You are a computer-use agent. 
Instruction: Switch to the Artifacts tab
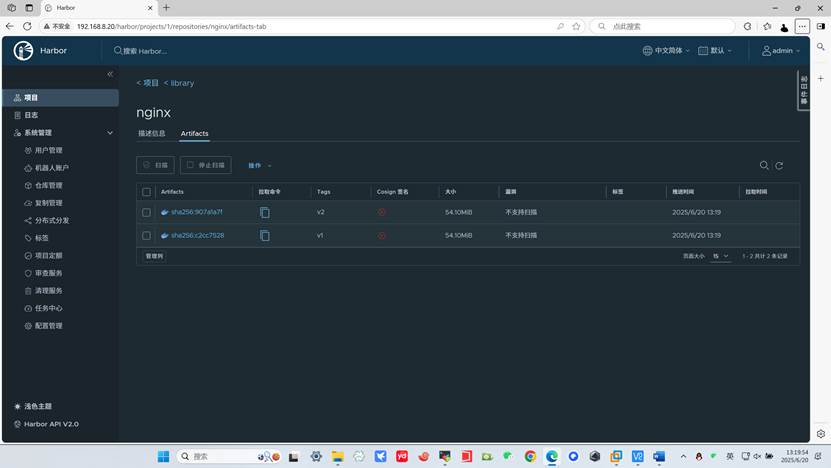pyautogui.click(x=195, y=134)
